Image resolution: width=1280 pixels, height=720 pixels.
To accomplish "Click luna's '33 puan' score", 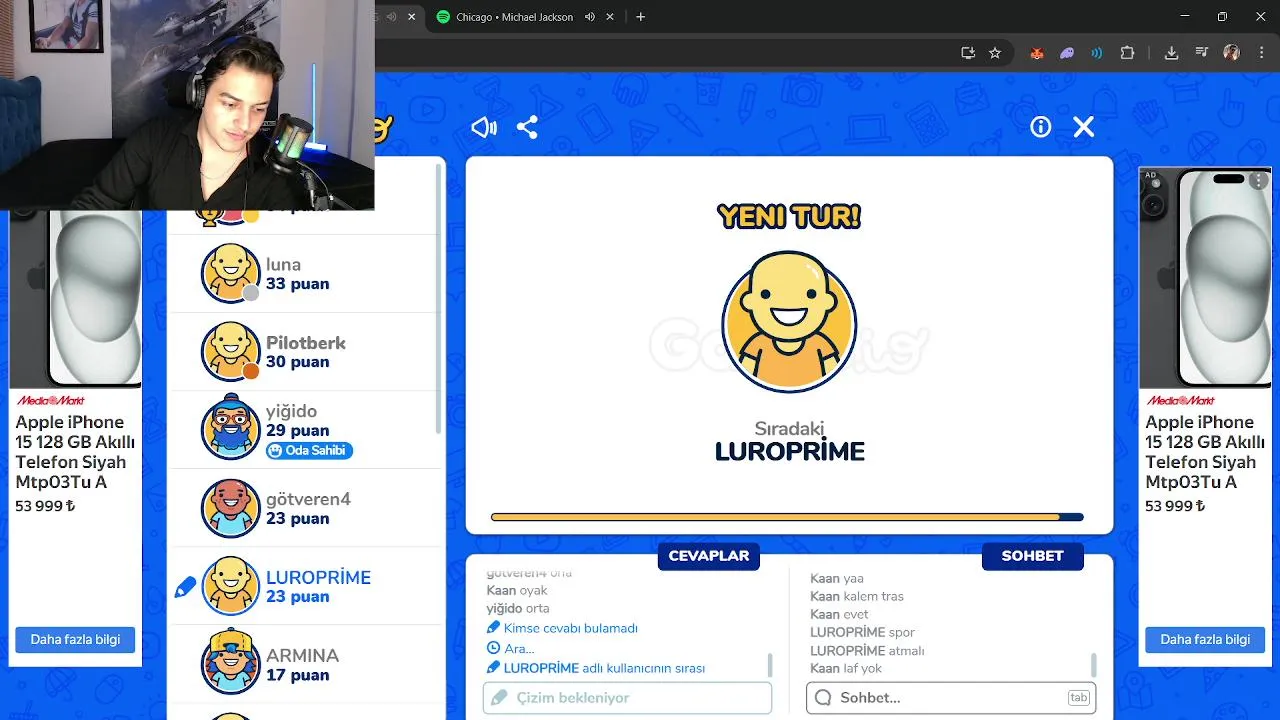I will (297, 284).
